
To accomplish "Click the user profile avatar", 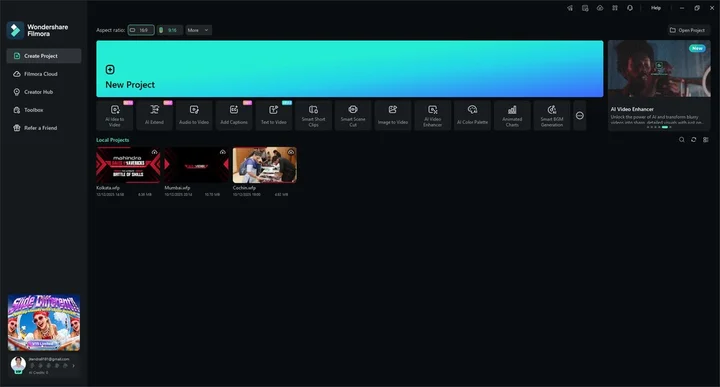I will click(x=18, y=365).
